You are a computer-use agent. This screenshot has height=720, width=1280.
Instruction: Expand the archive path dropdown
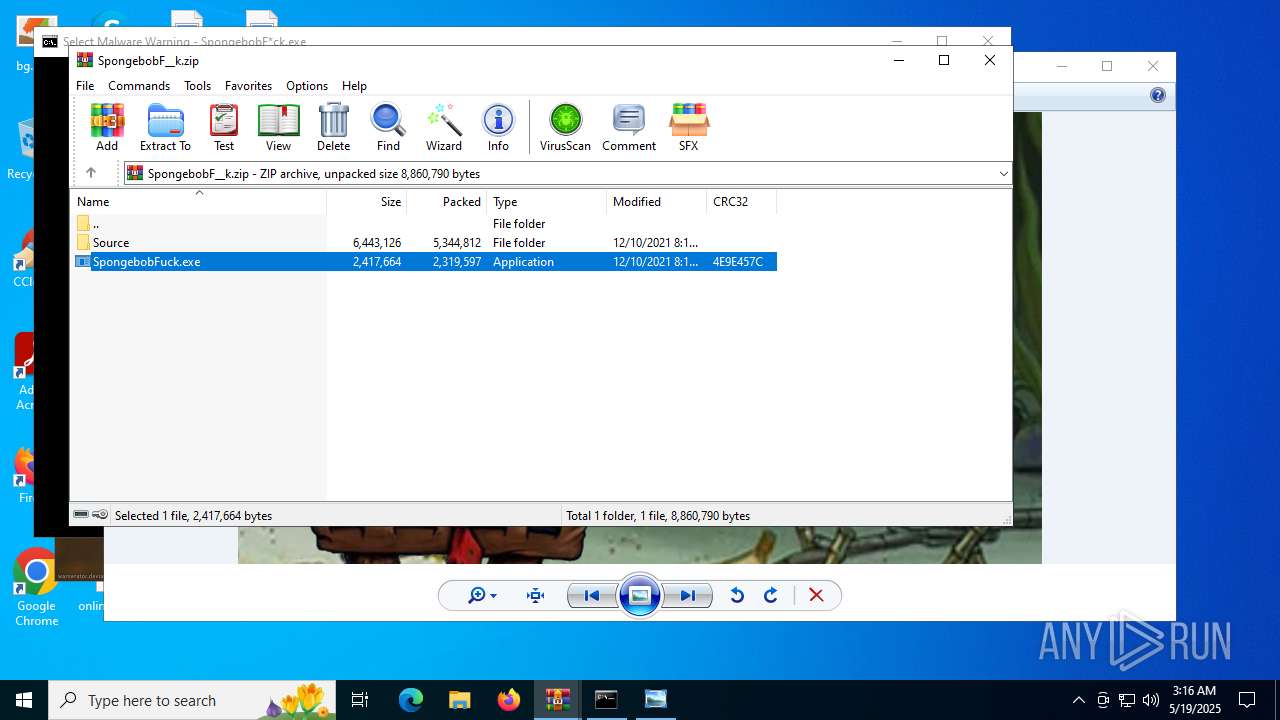[x=1003, y=174]
